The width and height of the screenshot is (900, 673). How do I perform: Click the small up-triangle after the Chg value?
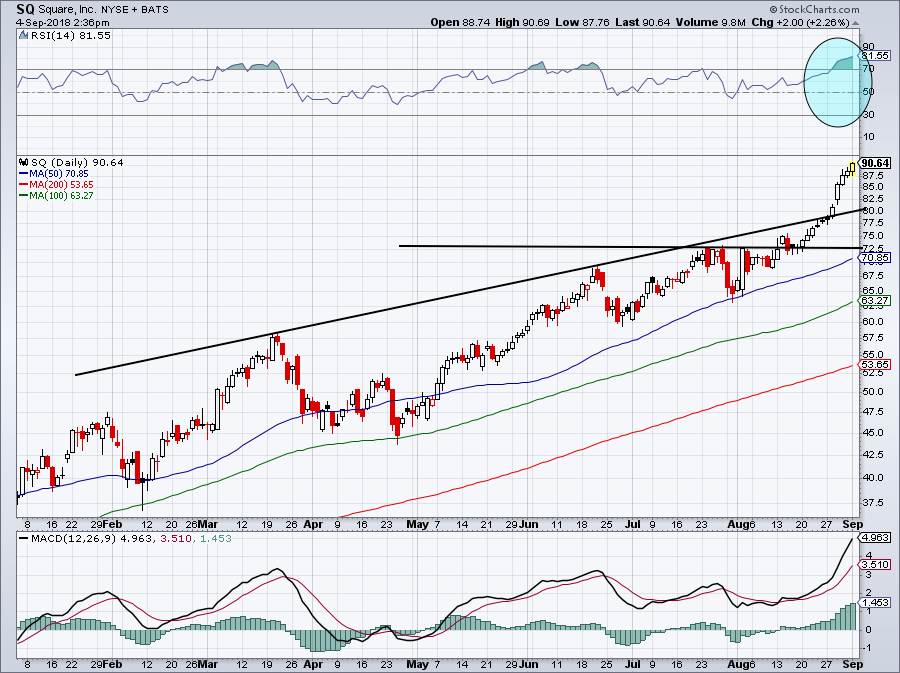tap(856, 23)
